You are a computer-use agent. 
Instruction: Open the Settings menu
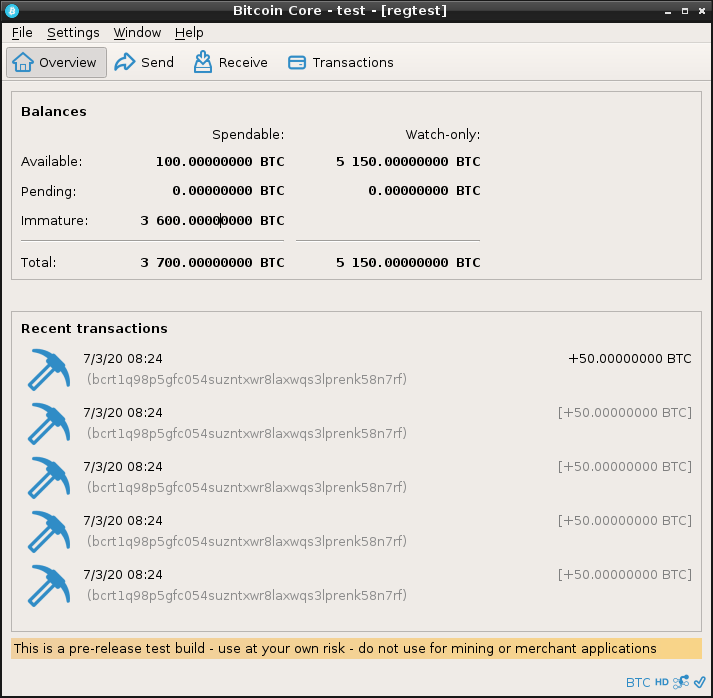tap(73, 33)
